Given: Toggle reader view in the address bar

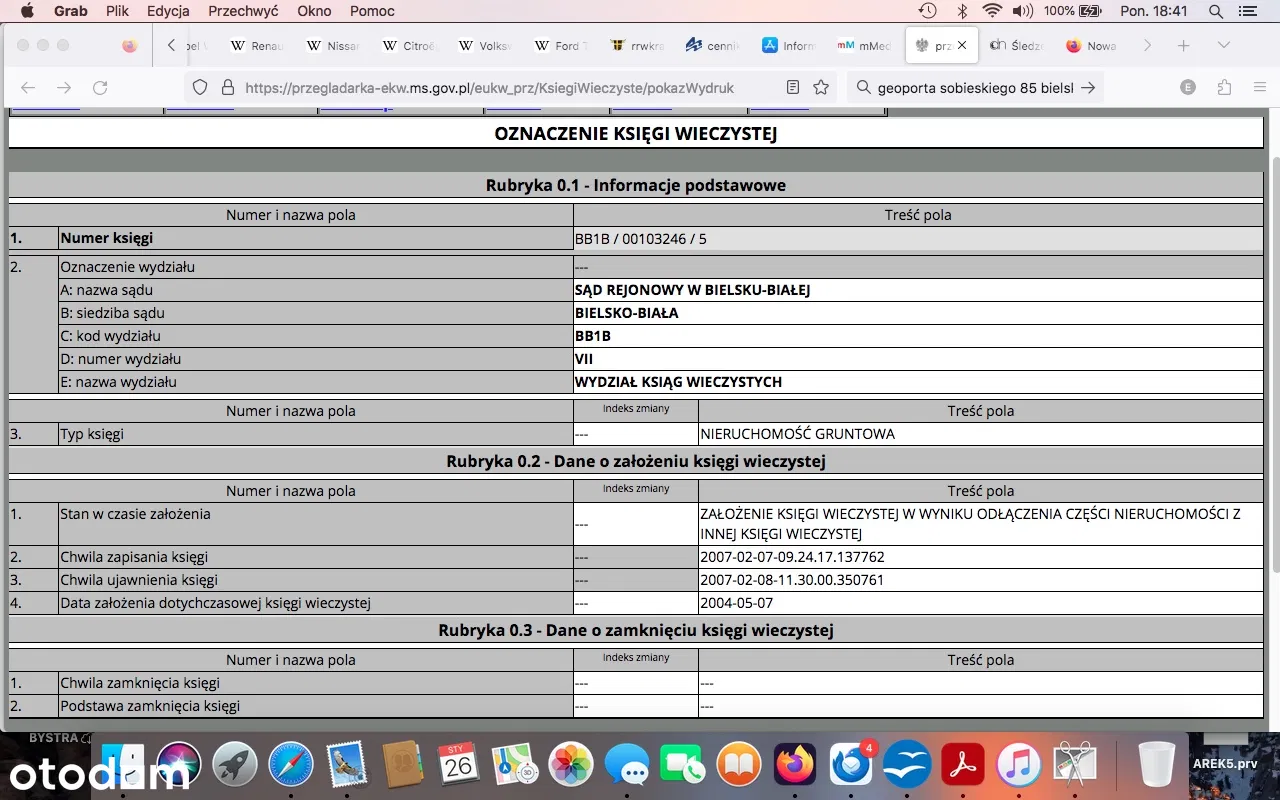Looking at the screenshot, I should [x=793, y=88].
